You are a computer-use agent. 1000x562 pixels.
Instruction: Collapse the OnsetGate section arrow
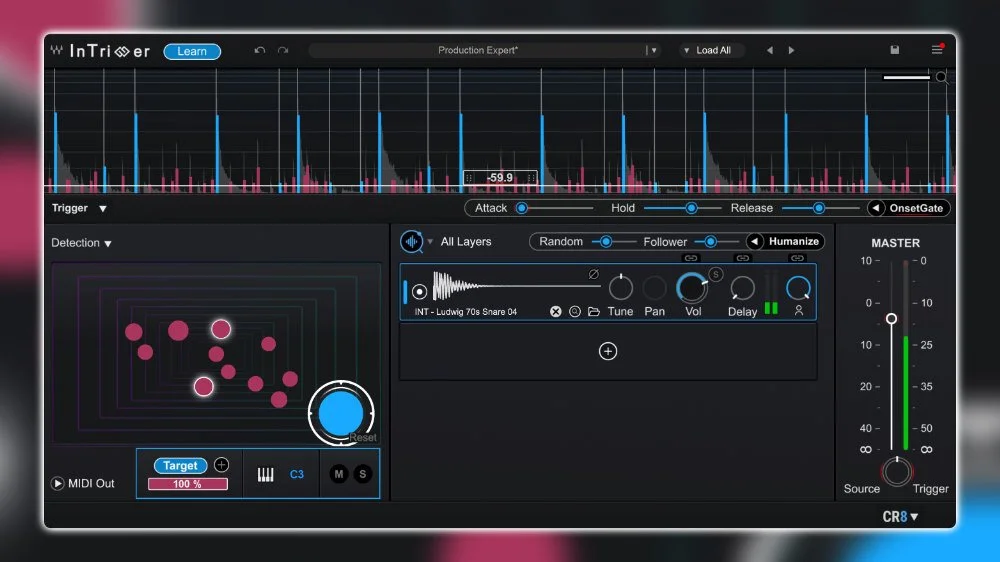point(876,208)
